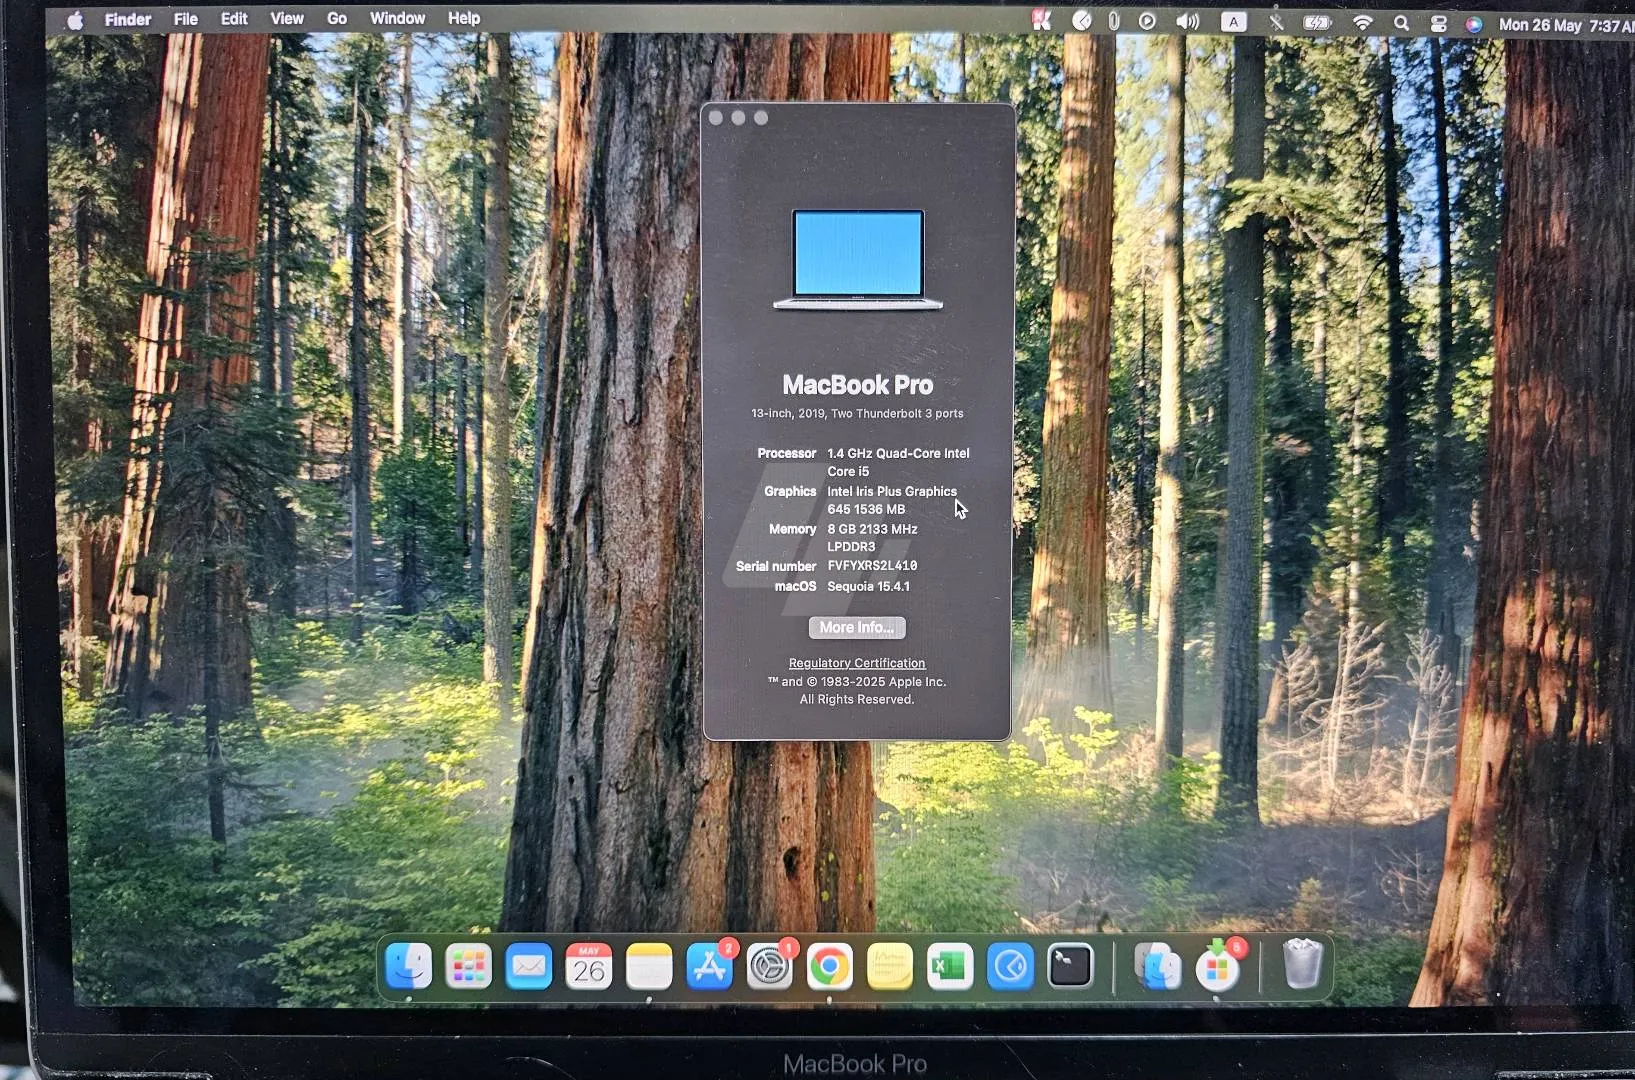Image resolution: width=1635 pixels, height=1080 pixels.
Task: Click the 'Sequoia 15.4.1' macOS version
Action: pos(868,587)
